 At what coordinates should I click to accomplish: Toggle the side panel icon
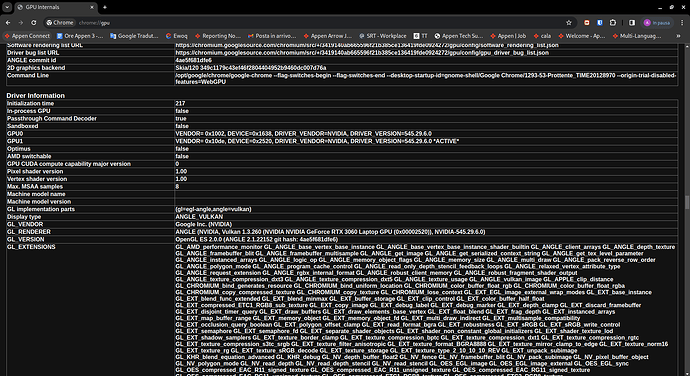tap(632, 22)
